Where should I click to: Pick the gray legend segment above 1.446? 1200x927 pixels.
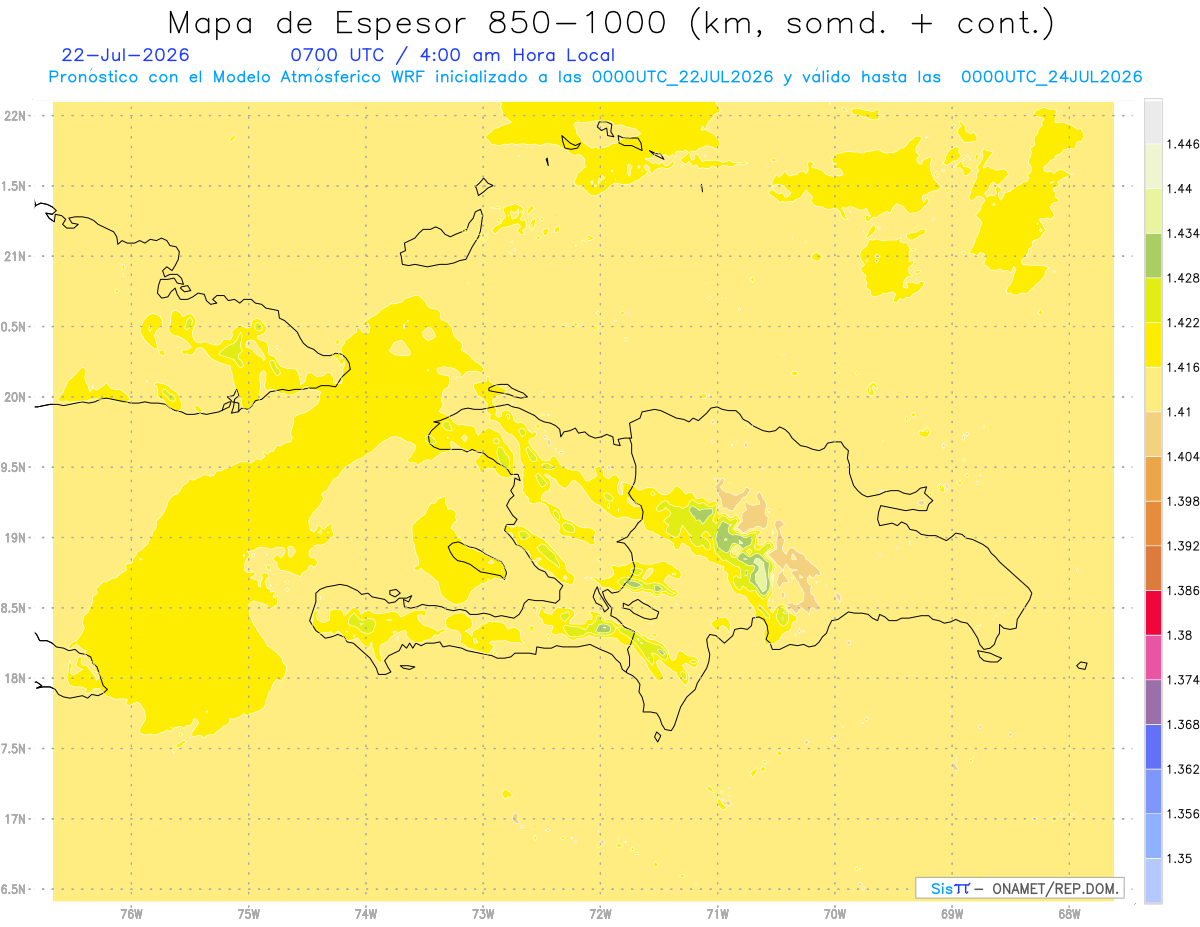pyautogui.click(x=1153, y=121)
